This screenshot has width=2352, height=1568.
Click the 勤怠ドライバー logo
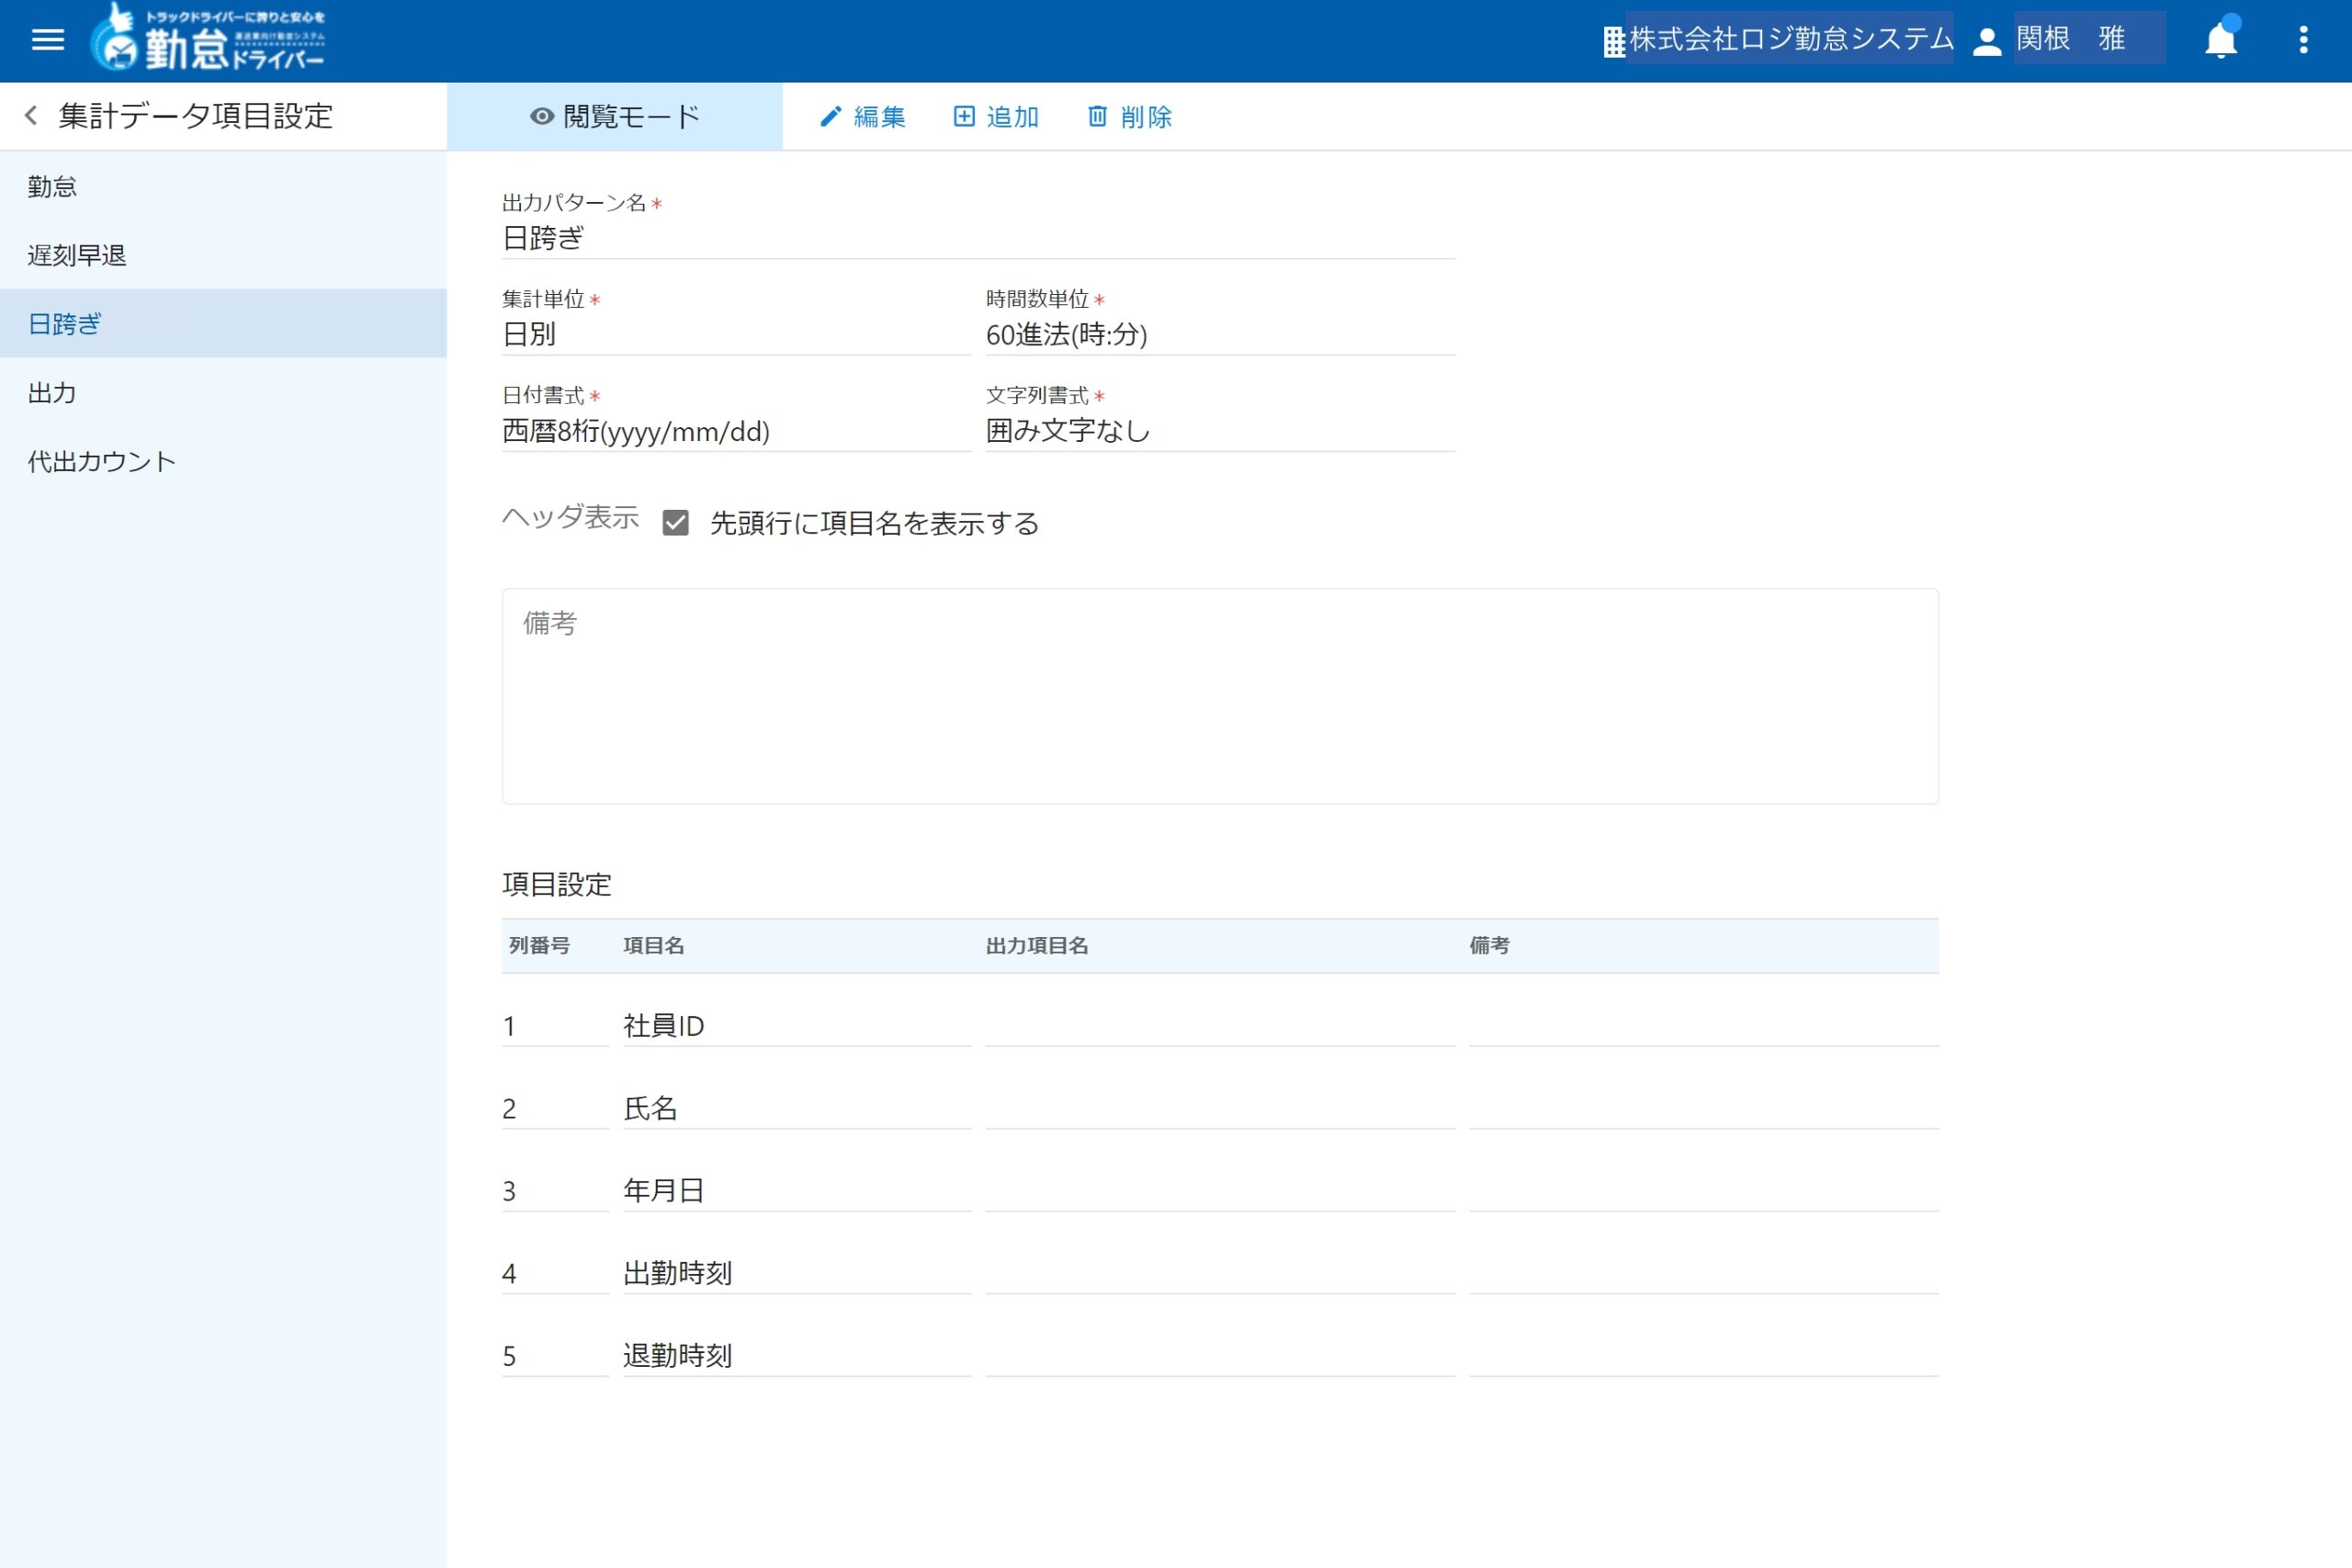[x=208, y=38]
